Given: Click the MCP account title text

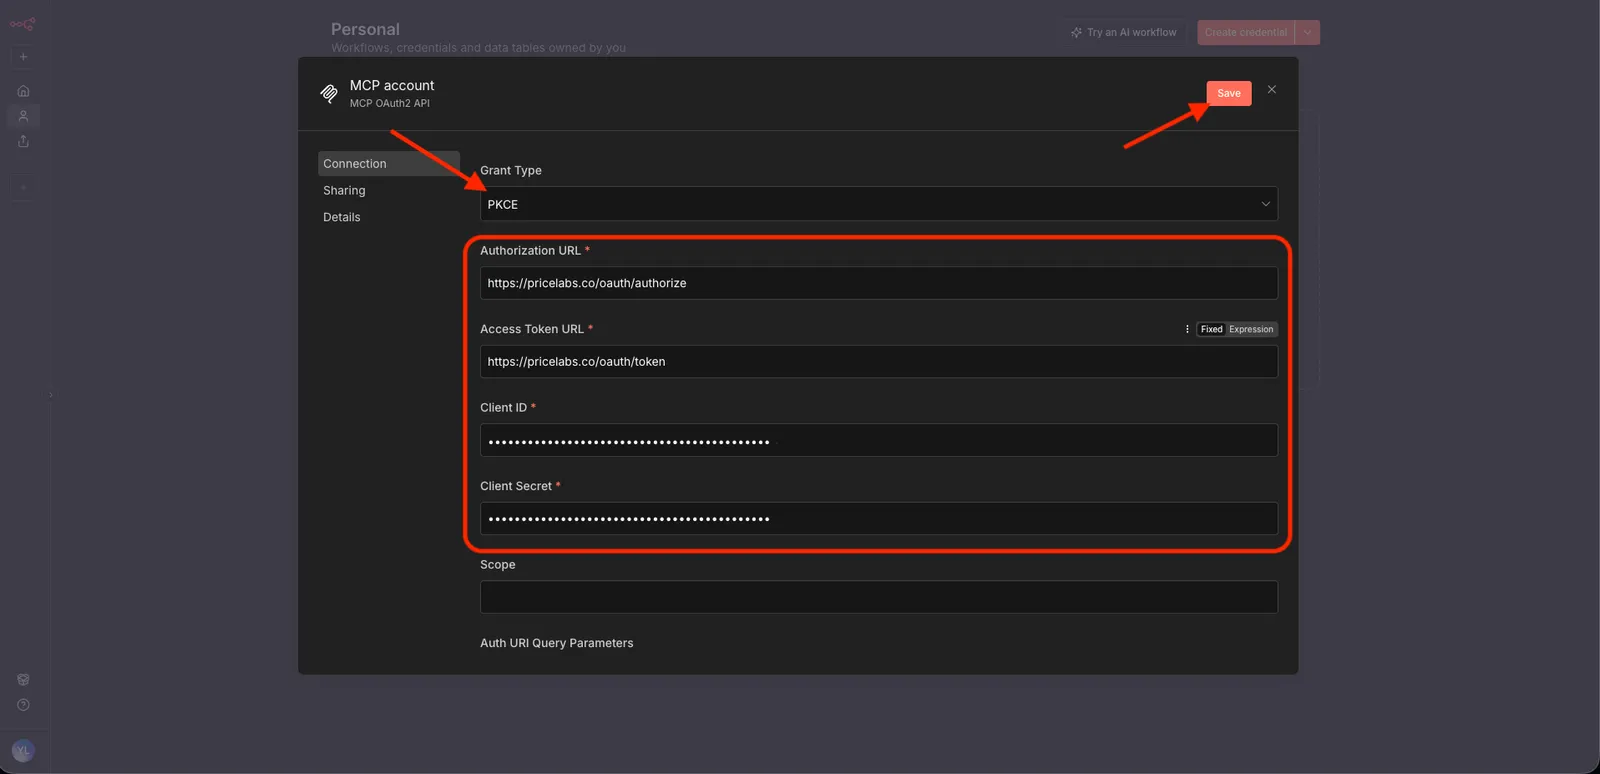Looking at the screenshot, I should 392,86.
